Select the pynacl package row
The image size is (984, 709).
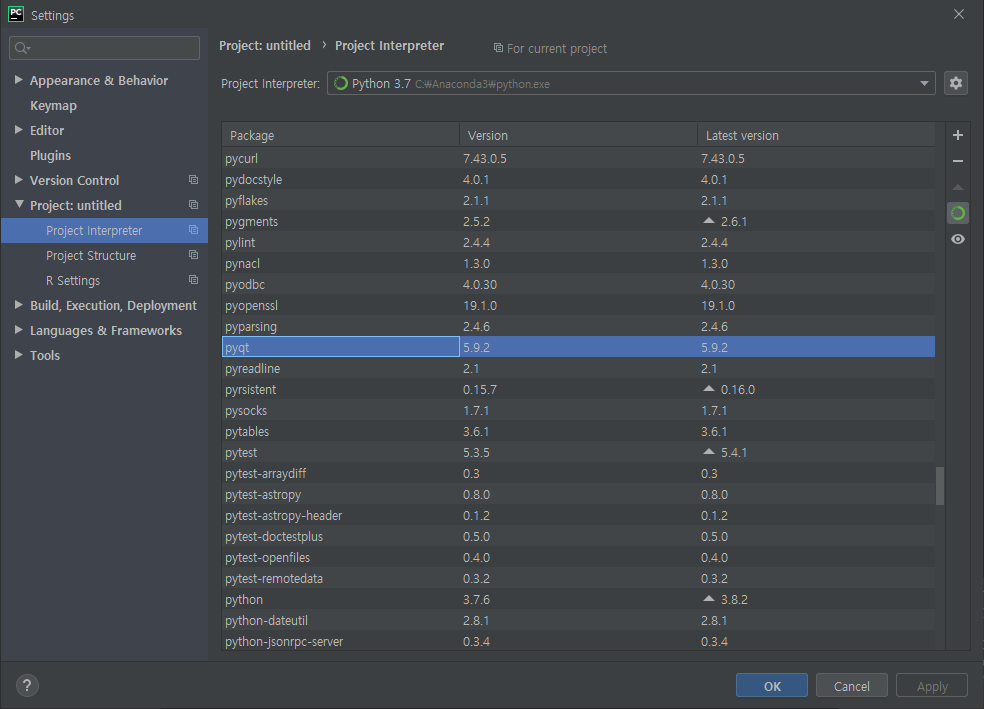pyautogui.click(x=579, y=264)
